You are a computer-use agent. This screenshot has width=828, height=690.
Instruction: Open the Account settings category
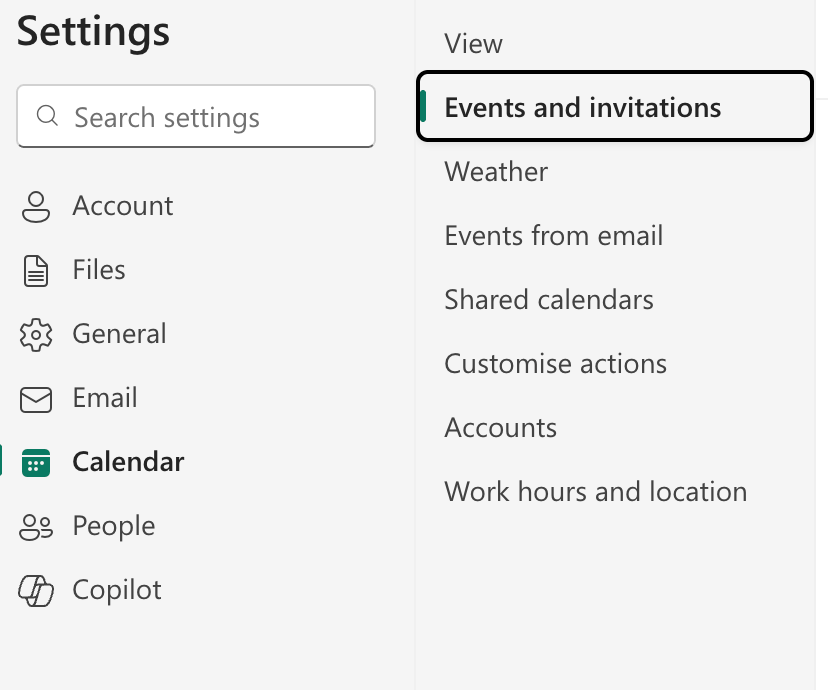(x=122, y=205)
